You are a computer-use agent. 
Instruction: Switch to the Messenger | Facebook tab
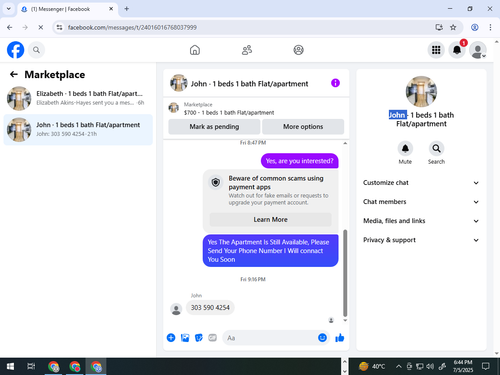(x=67, y=9)
